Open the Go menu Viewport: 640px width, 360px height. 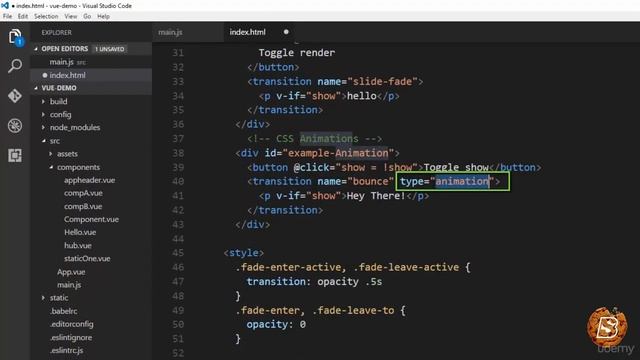[87, 16]
